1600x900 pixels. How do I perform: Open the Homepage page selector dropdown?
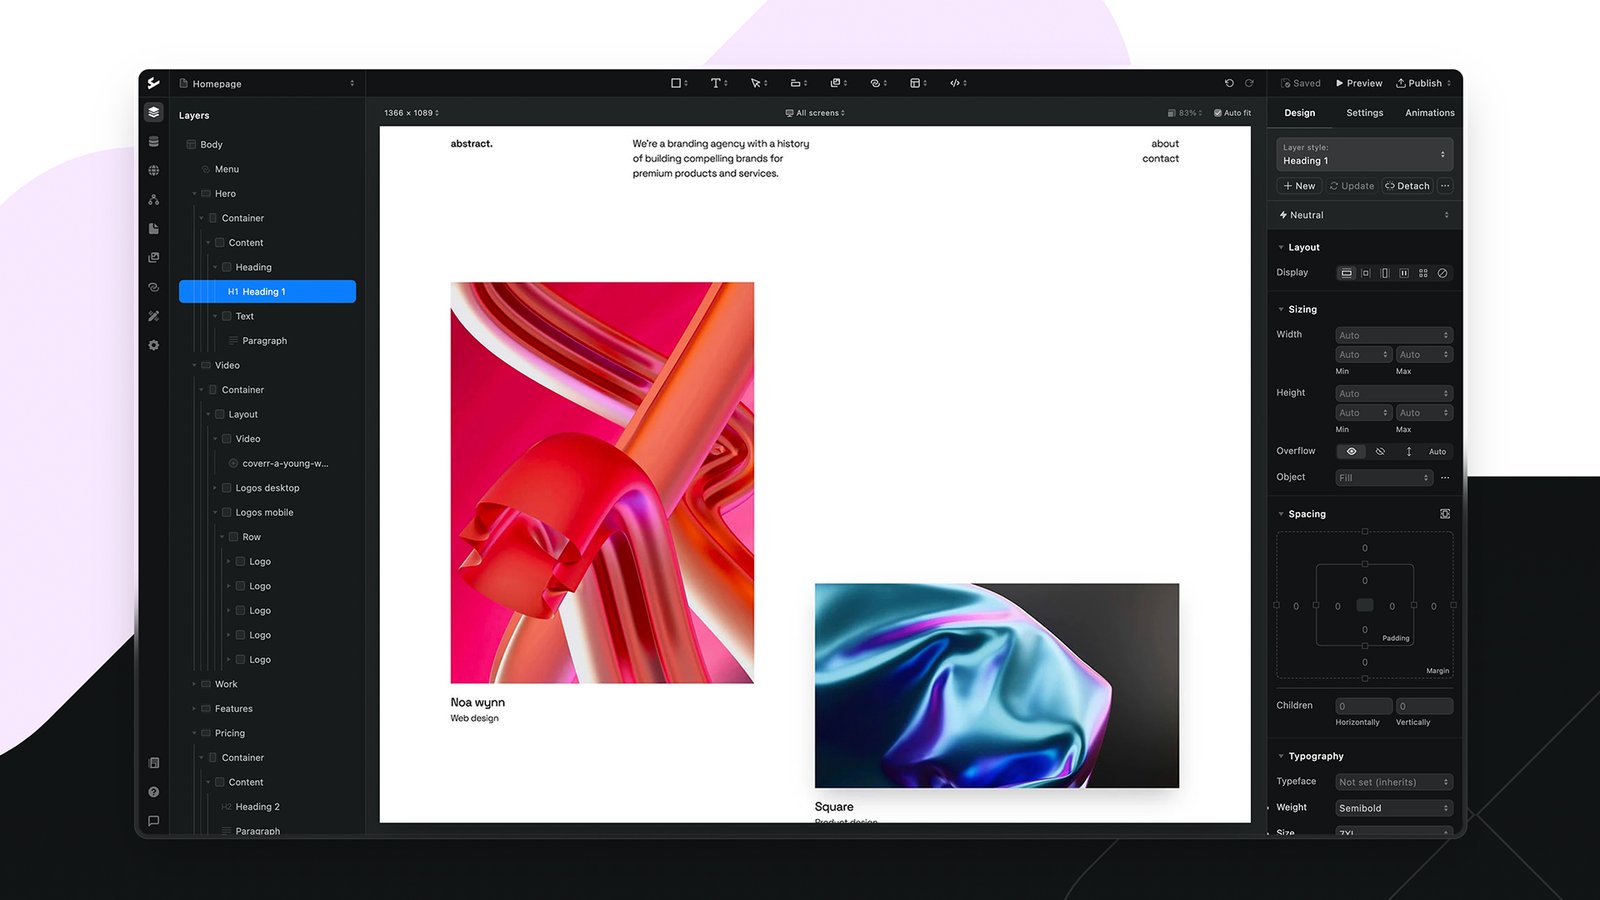pos(266,83)
